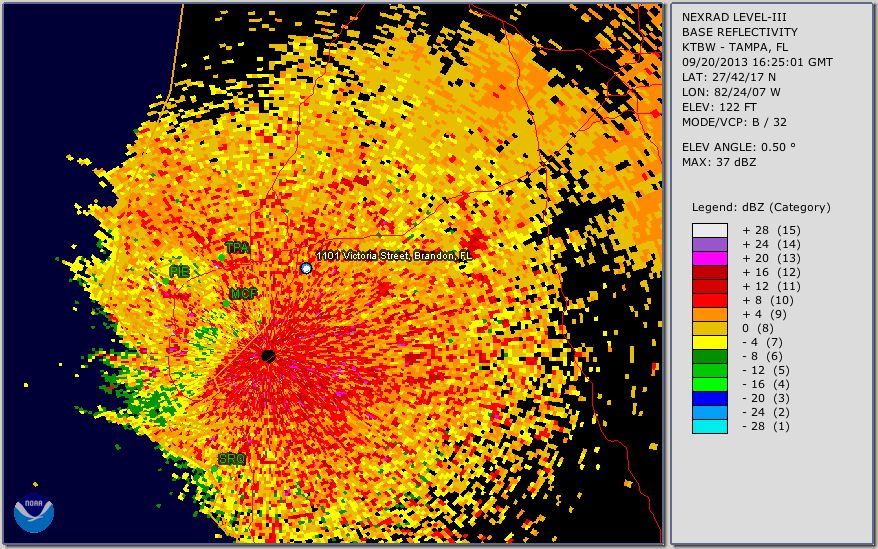
Task: Select the PIE airport marker
Action: point(179,271)
